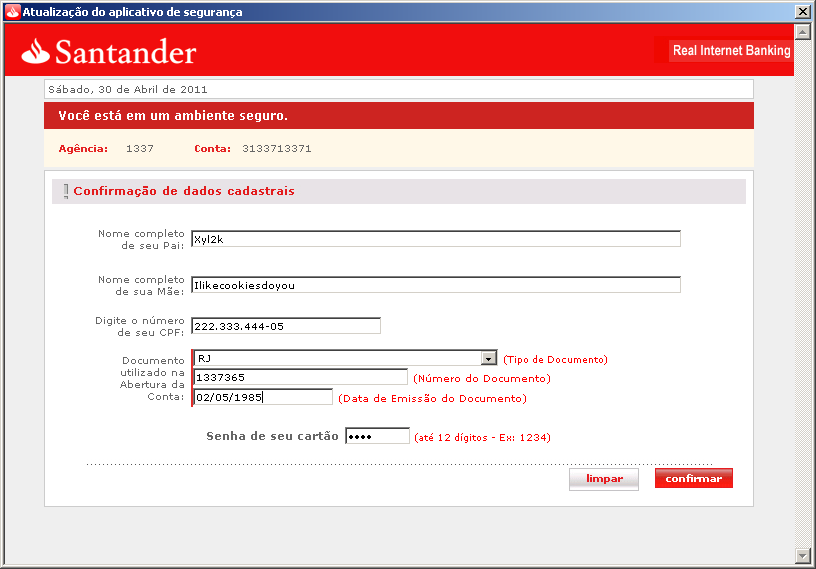Close the security update window
This screenshot has height=569, width=816.
coord(803,11)
